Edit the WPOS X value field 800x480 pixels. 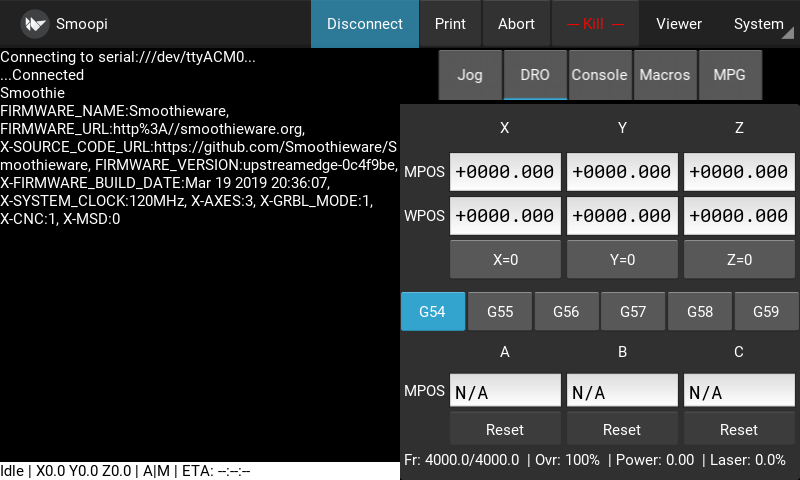pyautogui.click(x=505, y=216)
